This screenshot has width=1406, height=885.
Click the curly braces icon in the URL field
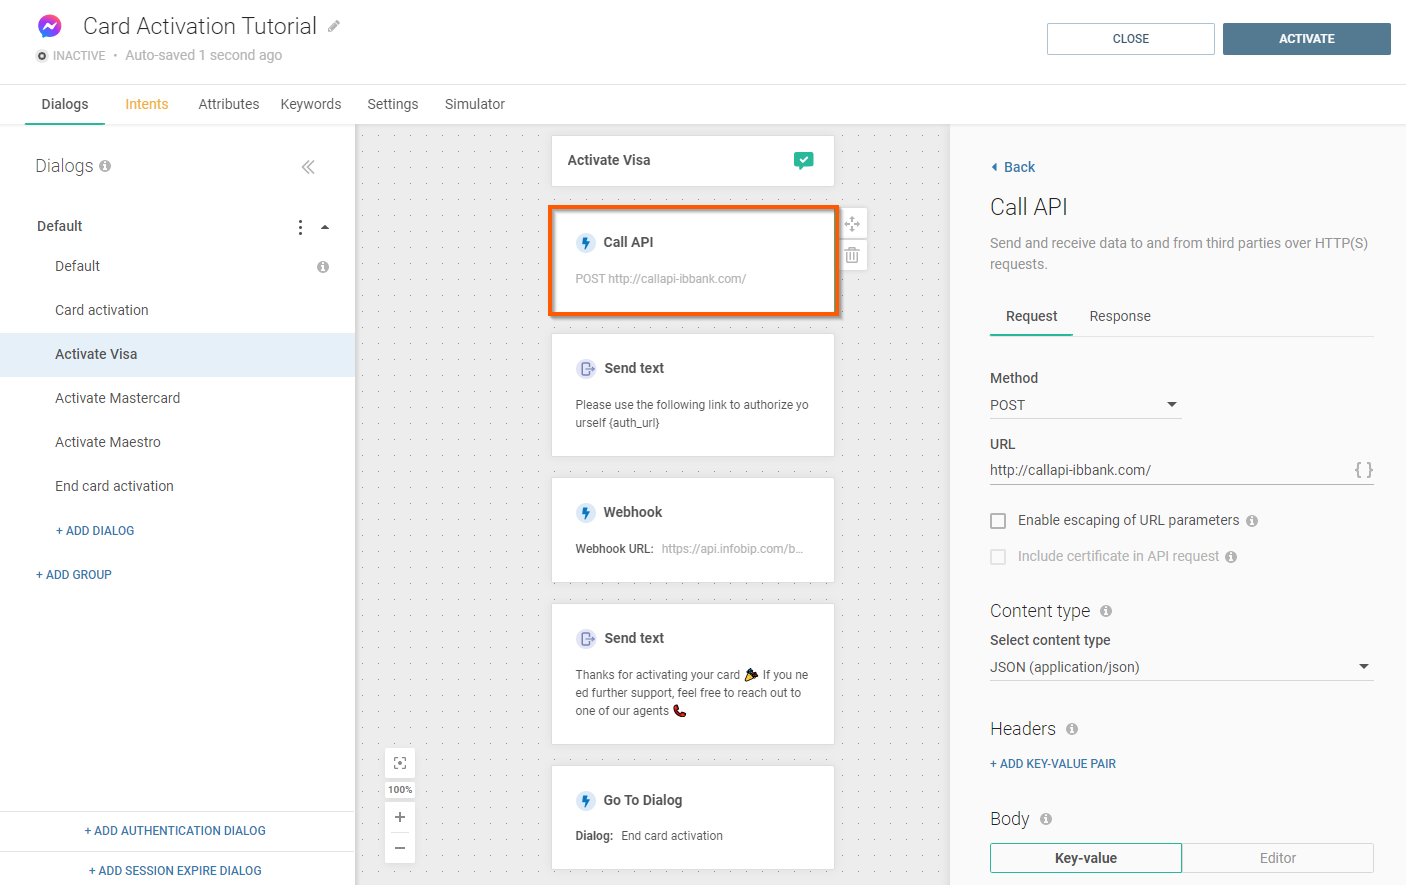[x=1363, y=470]
